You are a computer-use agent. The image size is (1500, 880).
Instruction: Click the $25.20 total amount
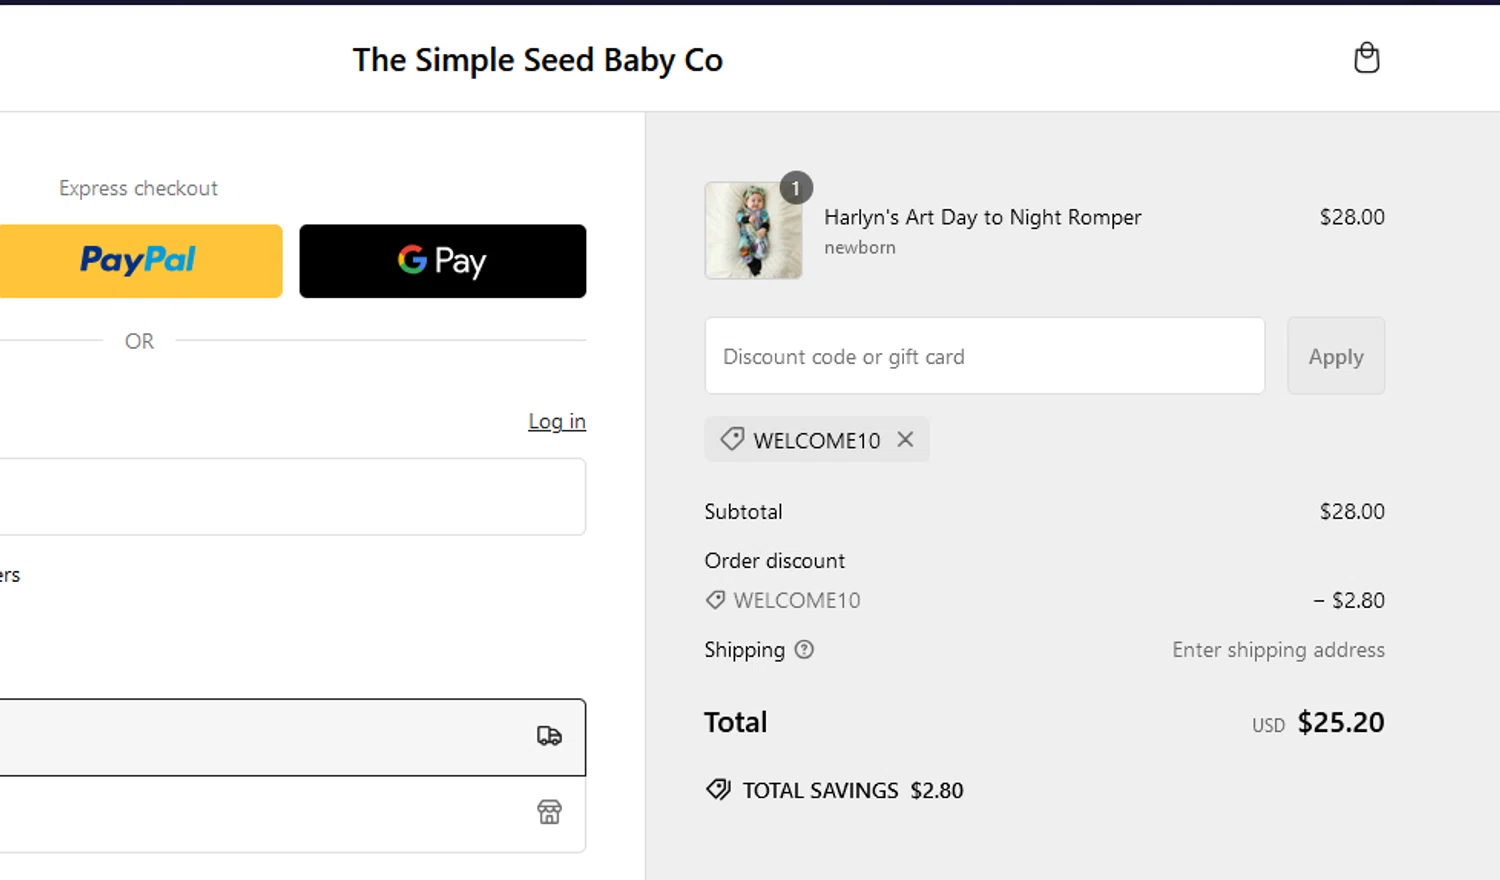click(x=1340, y=722)
